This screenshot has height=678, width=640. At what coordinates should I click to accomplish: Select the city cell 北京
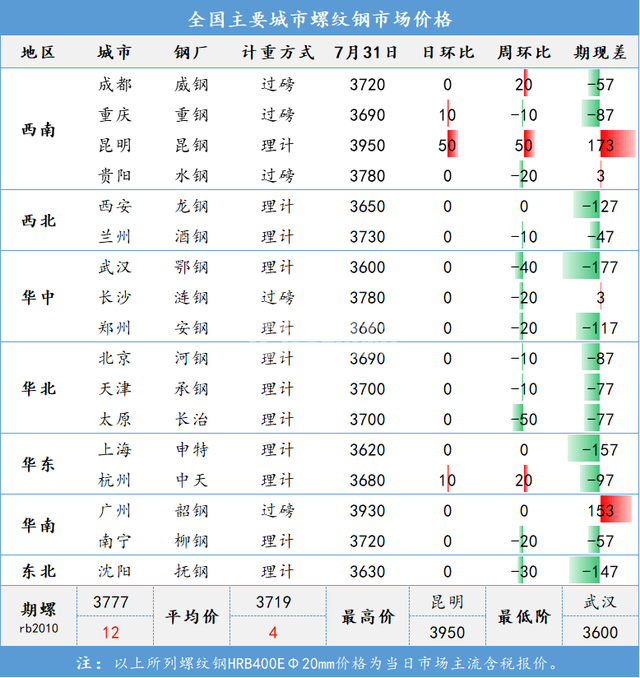(115, 358)
